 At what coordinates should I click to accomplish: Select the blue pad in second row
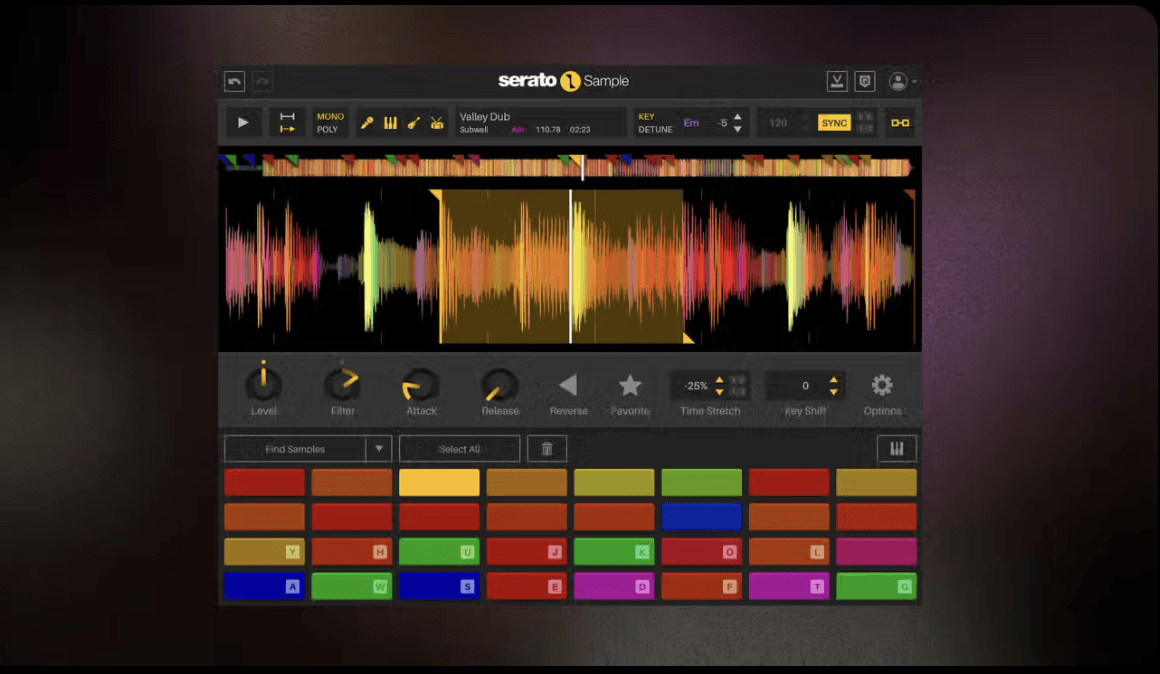[x=701, y=517]
